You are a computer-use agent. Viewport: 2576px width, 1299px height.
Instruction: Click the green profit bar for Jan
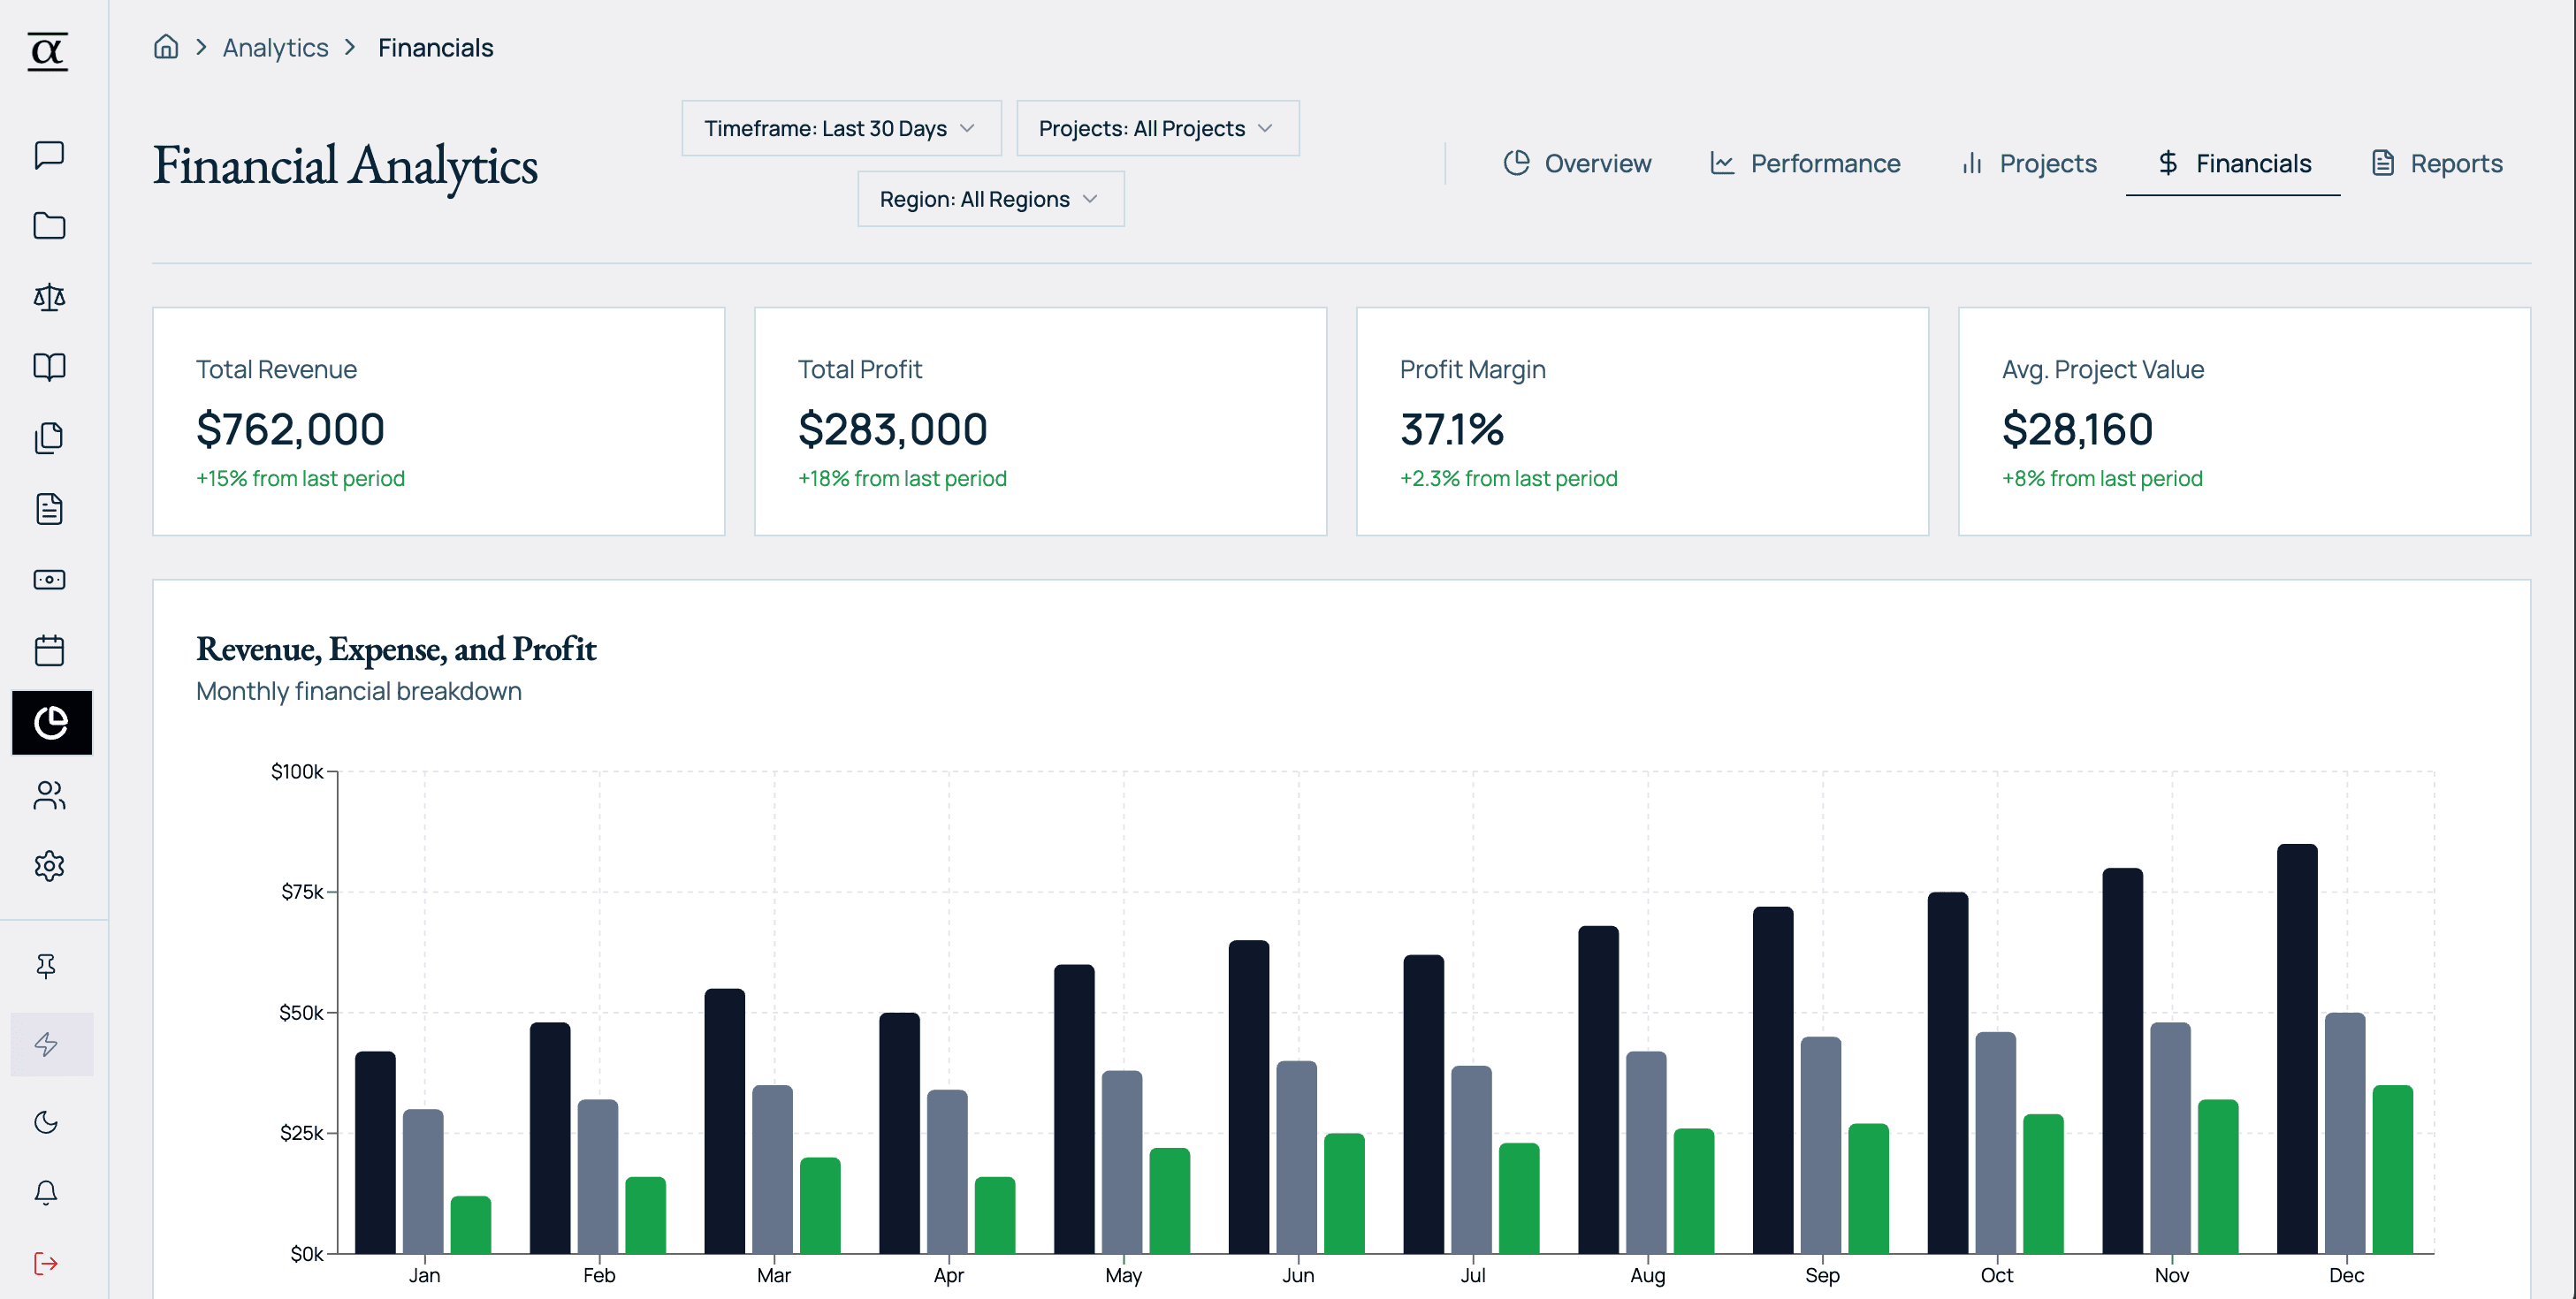tap(471, 1225)
